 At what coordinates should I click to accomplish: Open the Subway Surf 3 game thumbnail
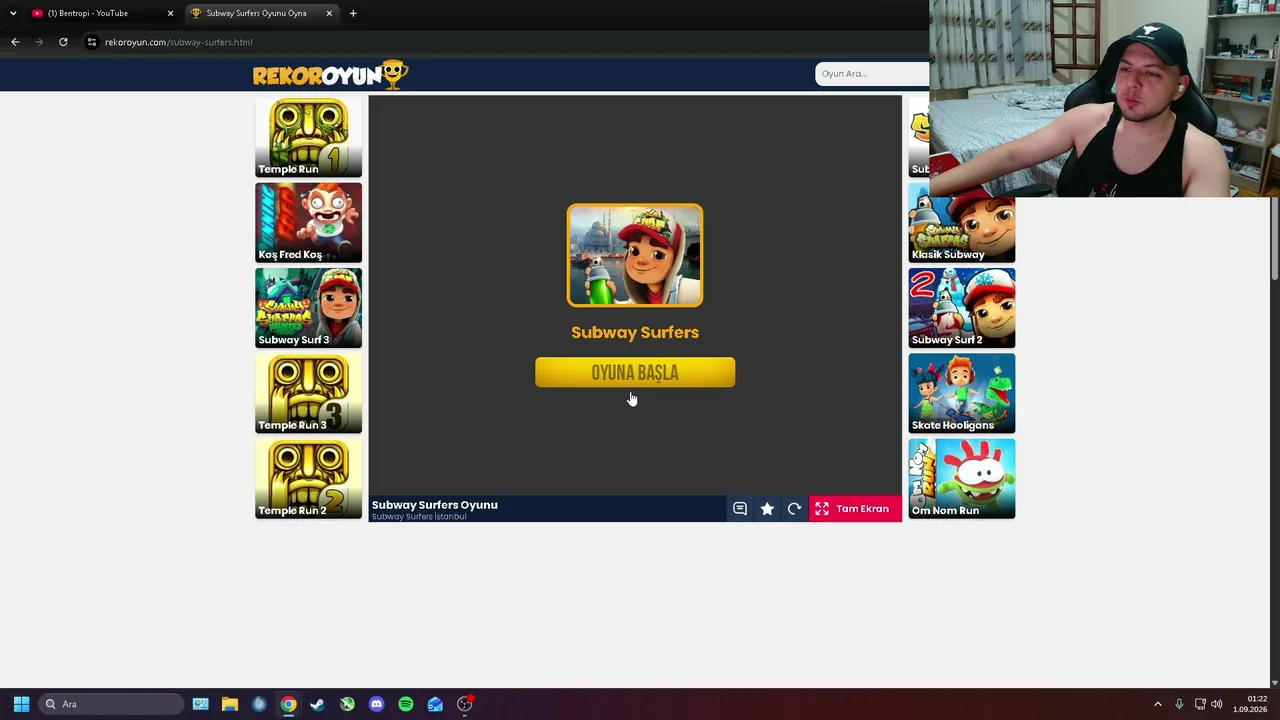click(308, 308)
